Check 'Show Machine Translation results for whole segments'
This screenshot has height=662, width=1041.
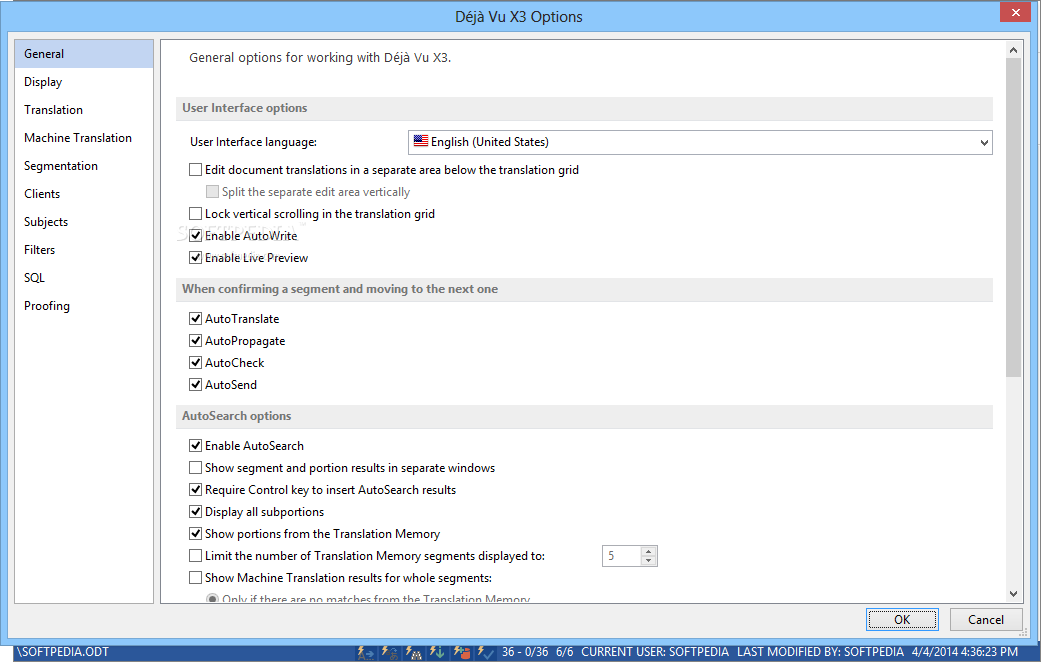click(x=195, y=578)
